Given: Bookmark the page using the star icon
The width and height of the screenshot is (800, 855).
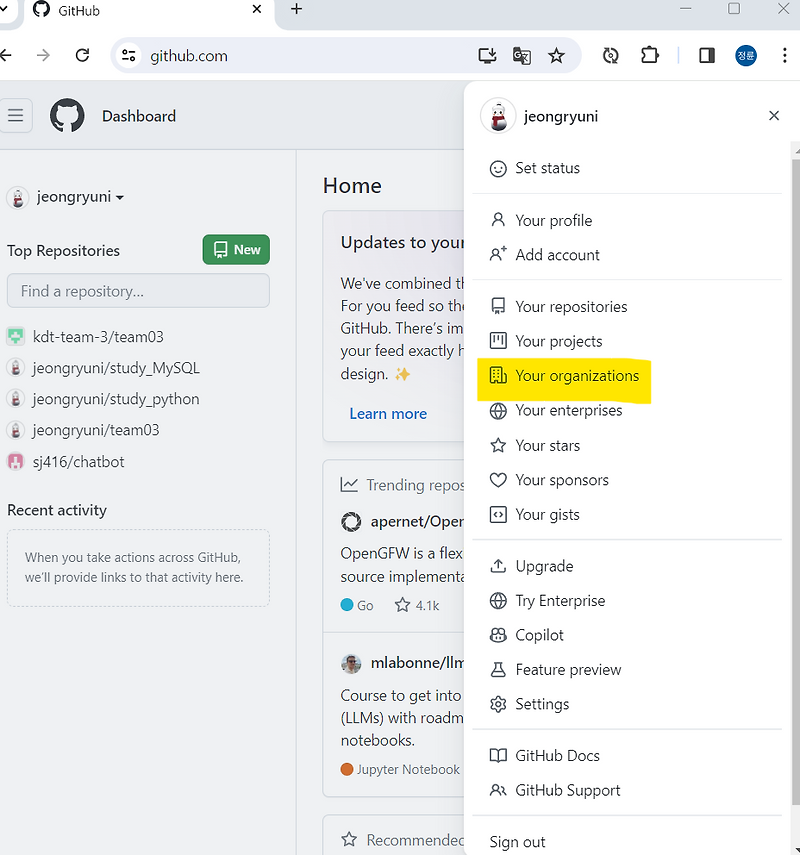Looking at the screenshot, I should (558, 57).
